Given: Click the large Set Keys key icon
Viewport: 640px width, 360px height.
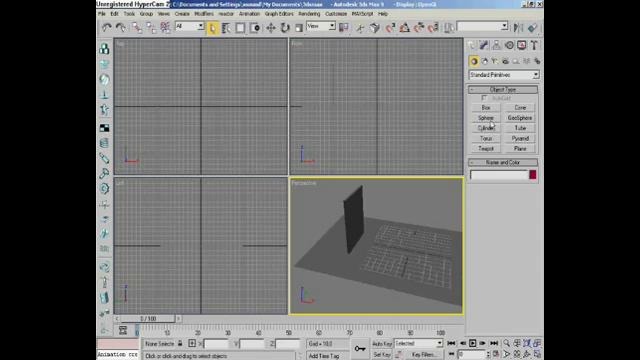Looking at the screenshot, I should point(360,349).
